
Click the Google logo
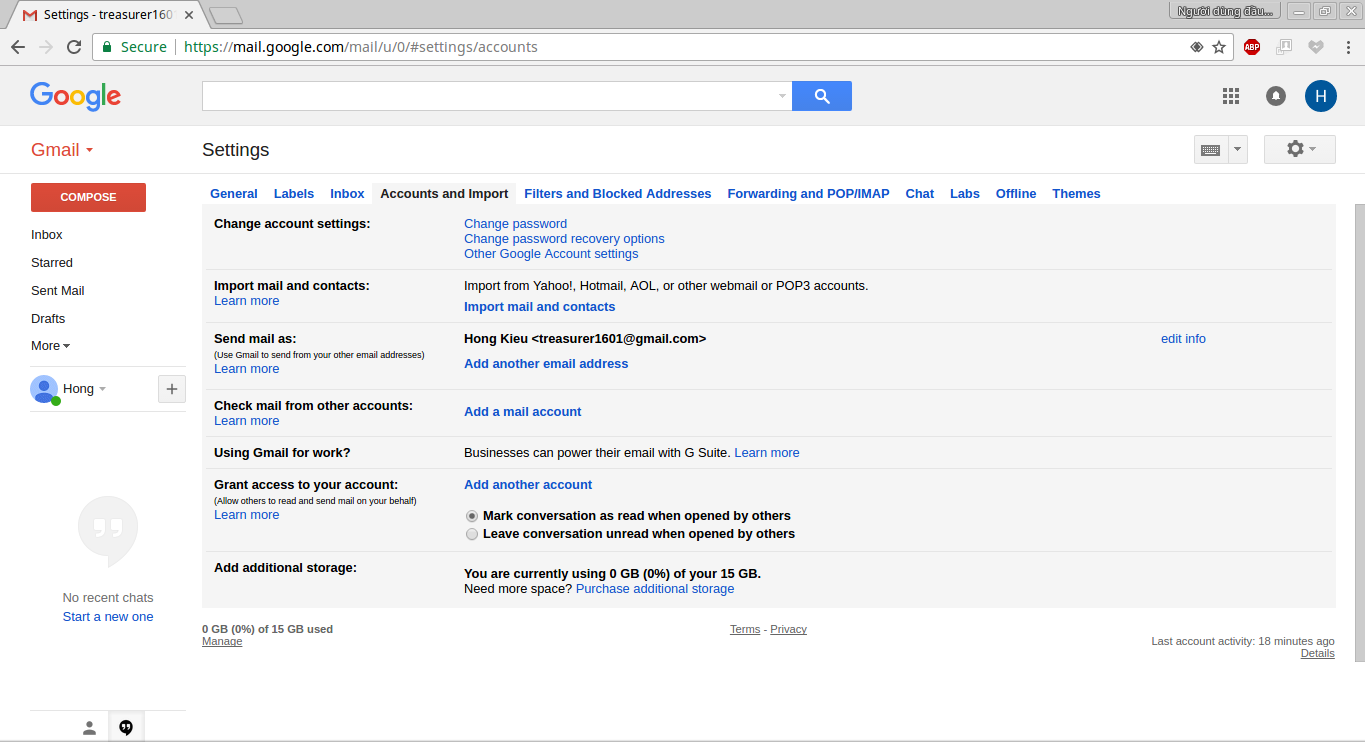click(75, 96)
